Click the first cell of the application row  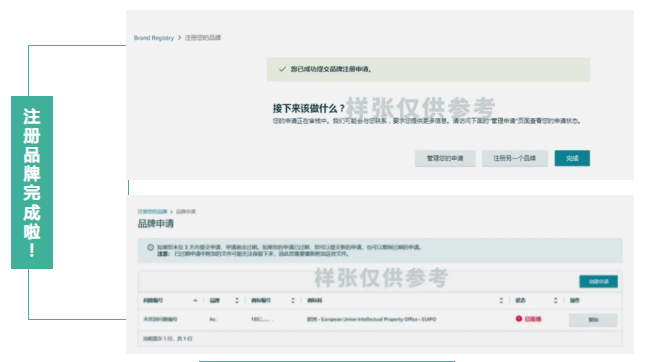pos(160,319)
